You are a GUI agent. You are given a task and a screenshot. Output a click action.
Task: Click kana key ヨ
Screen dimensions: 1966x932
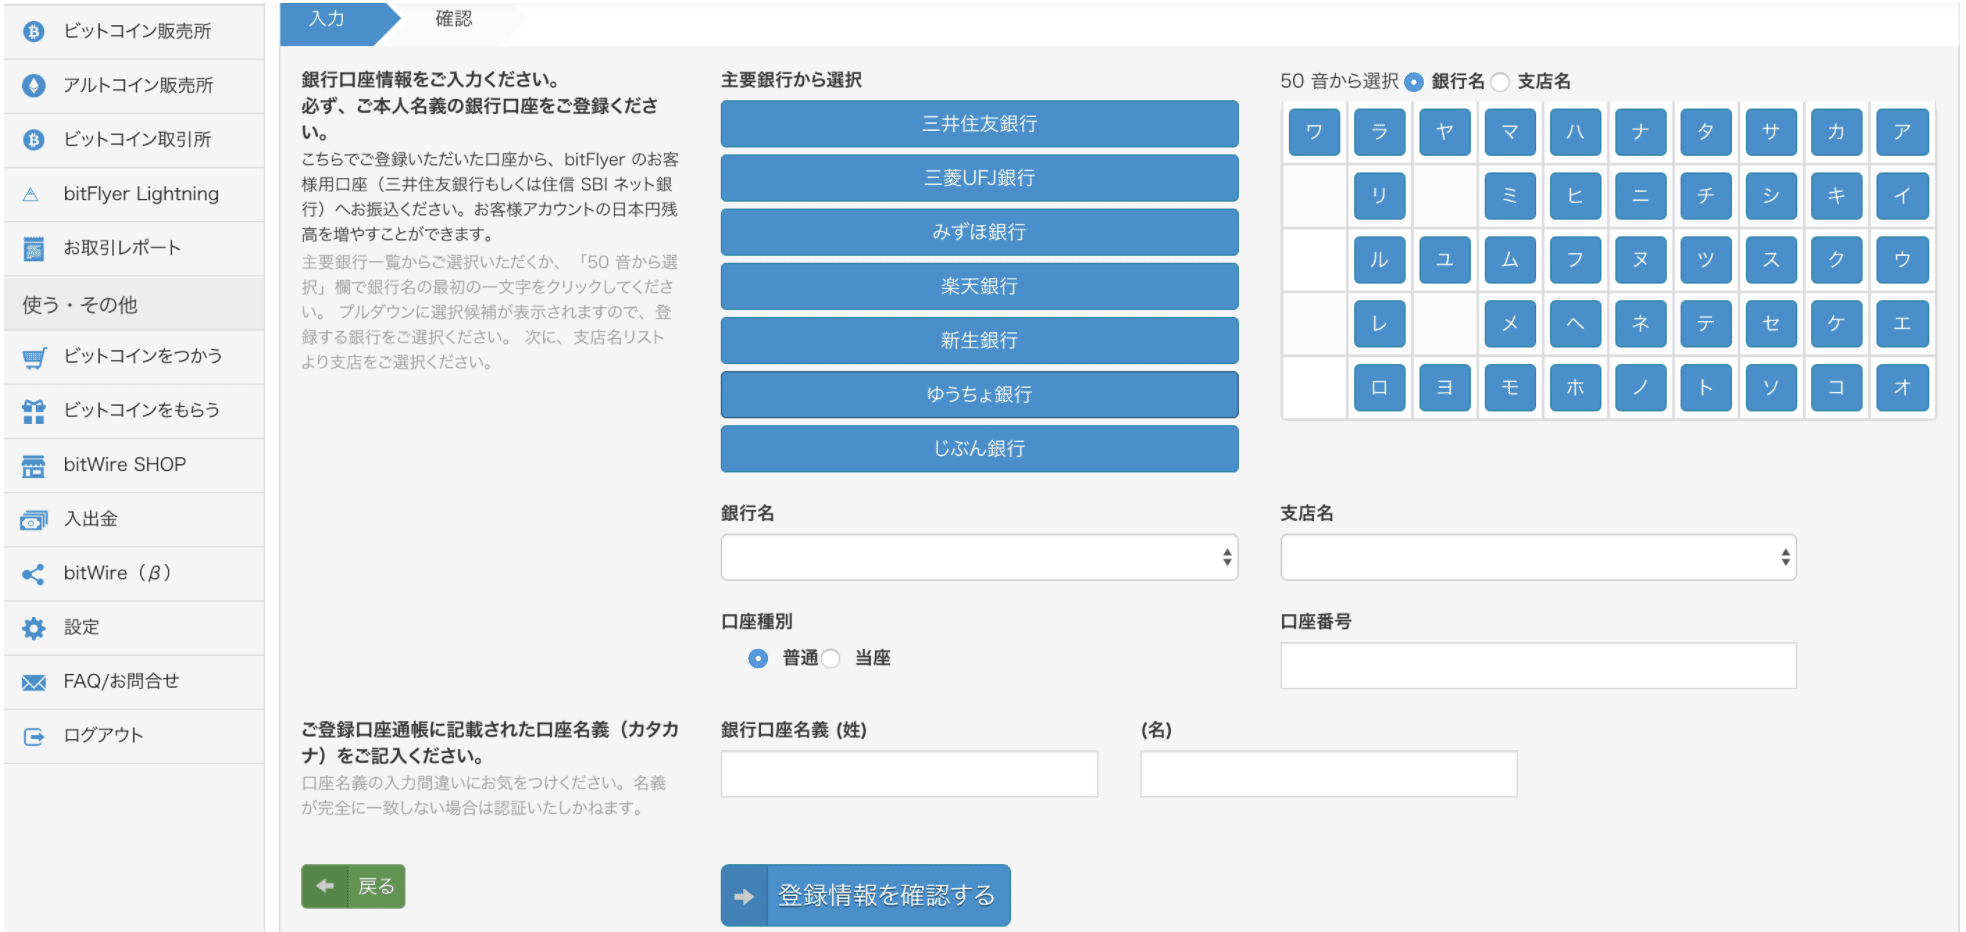click(x=1444, y=388)
